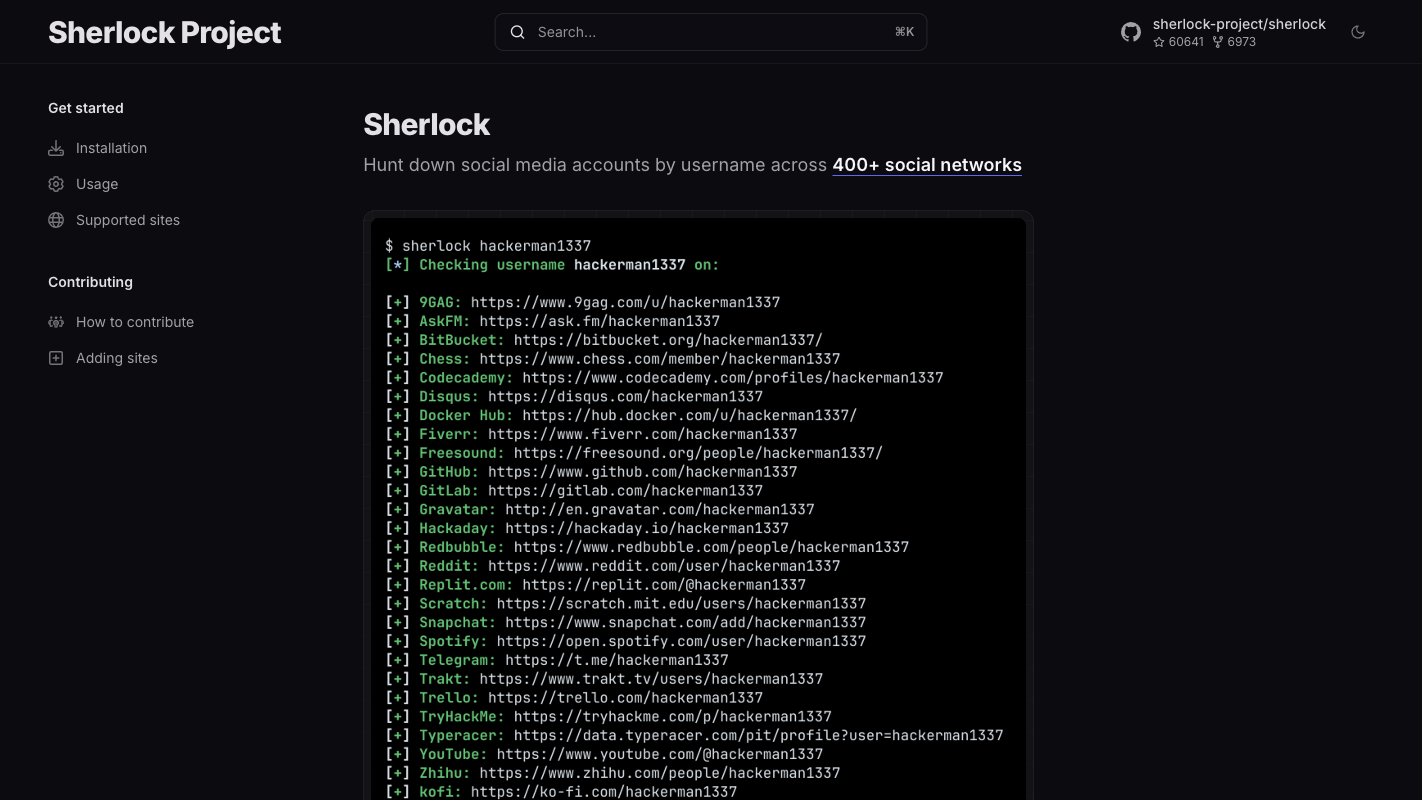
Task: Click the Telegram result line
Action: tap(557, 660)
